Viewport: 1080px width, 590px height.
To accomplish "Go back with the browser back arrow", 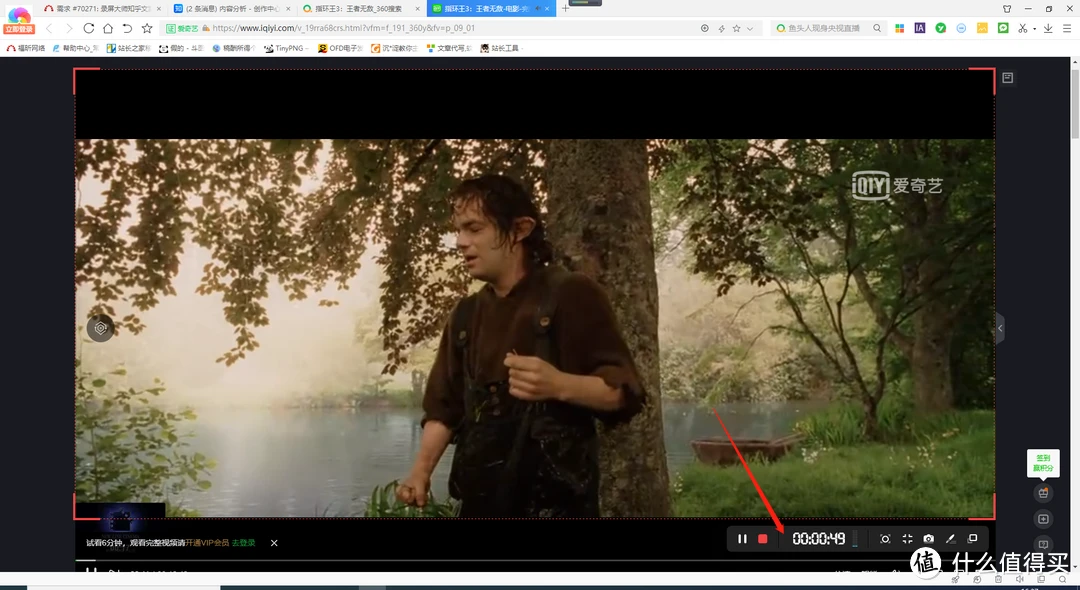I will [x=49, y=28].
